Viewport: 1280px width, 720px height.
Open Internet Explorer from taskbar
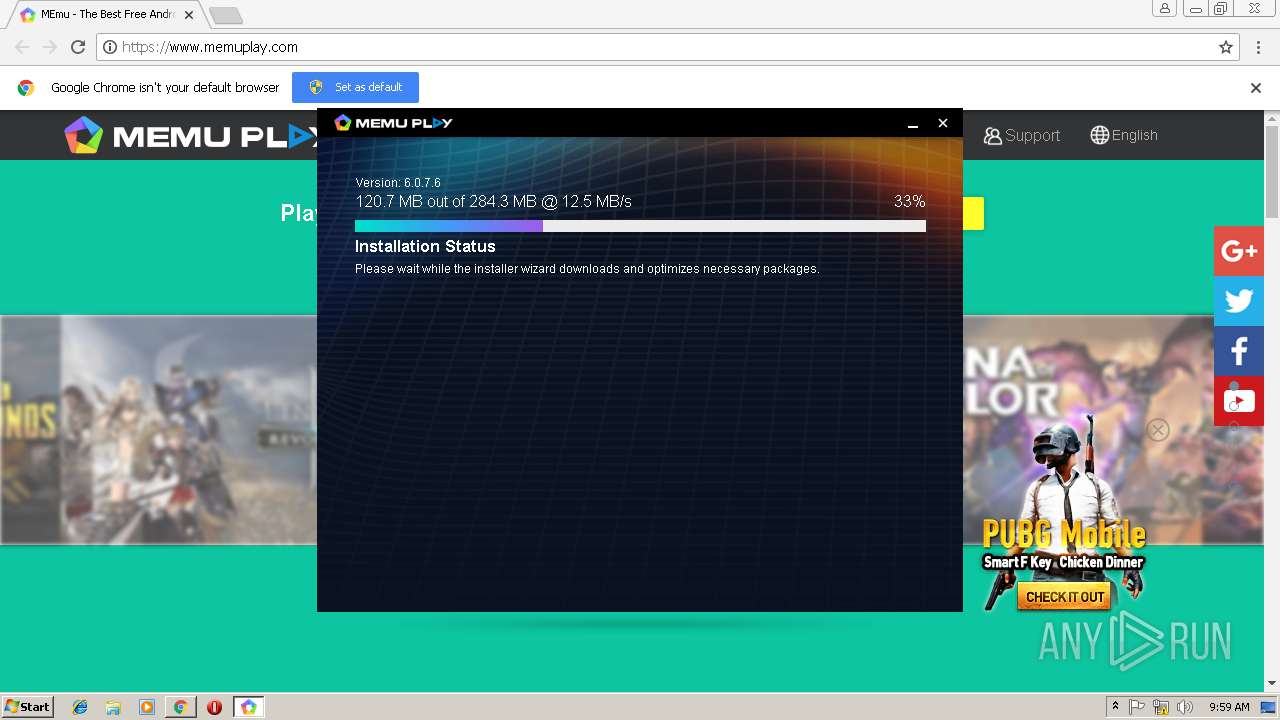pyautogui.click(x=80, y=707)
